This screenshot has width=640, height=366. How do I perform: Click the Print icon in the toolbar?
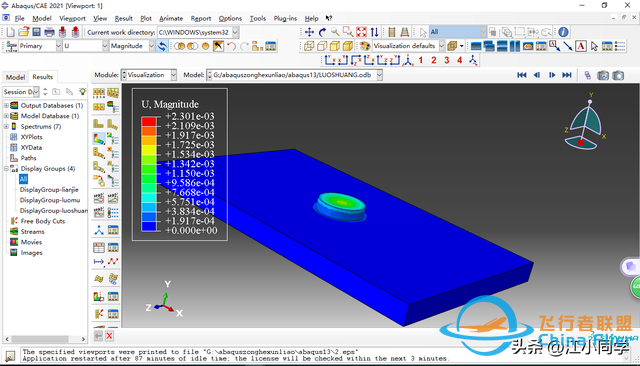(x=49, y=32)
